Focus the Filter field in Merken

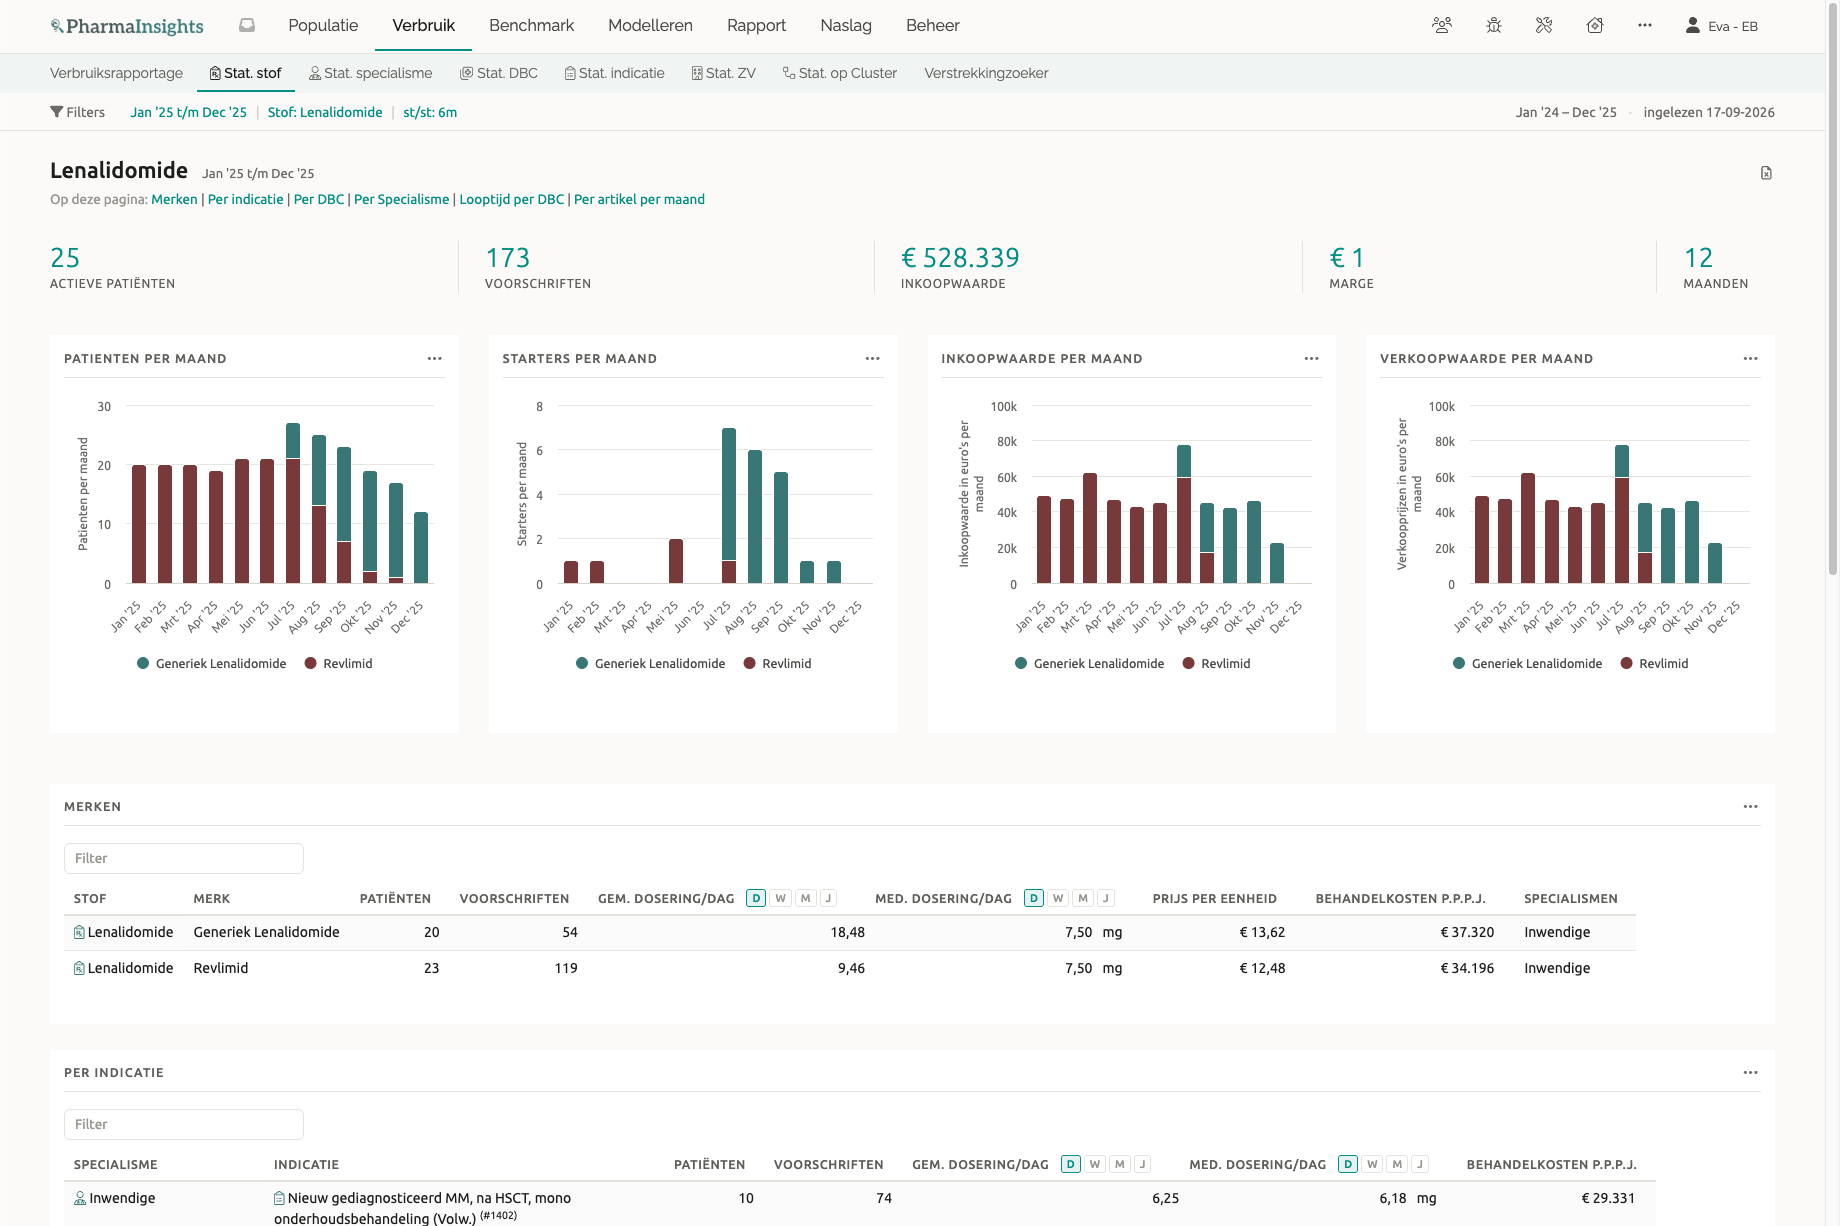coord(184,858)
